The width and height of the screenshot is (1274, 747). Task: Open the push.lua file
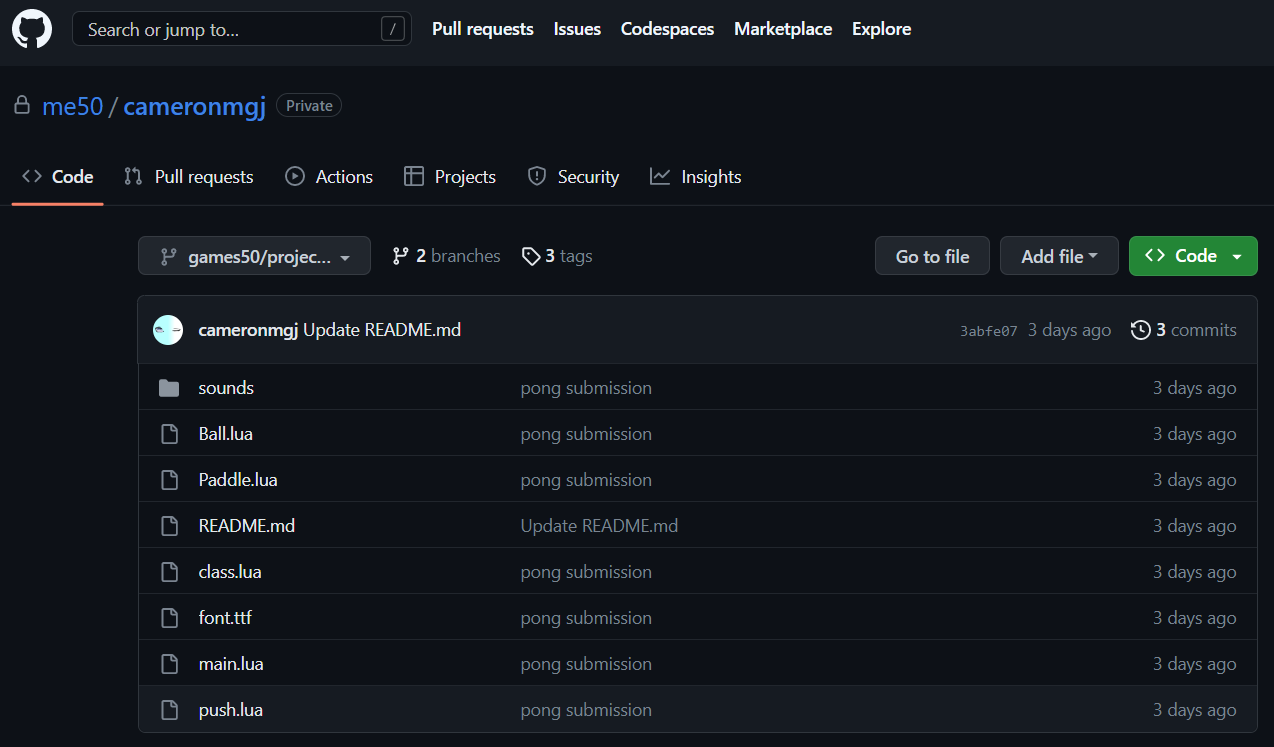[231, 710]
